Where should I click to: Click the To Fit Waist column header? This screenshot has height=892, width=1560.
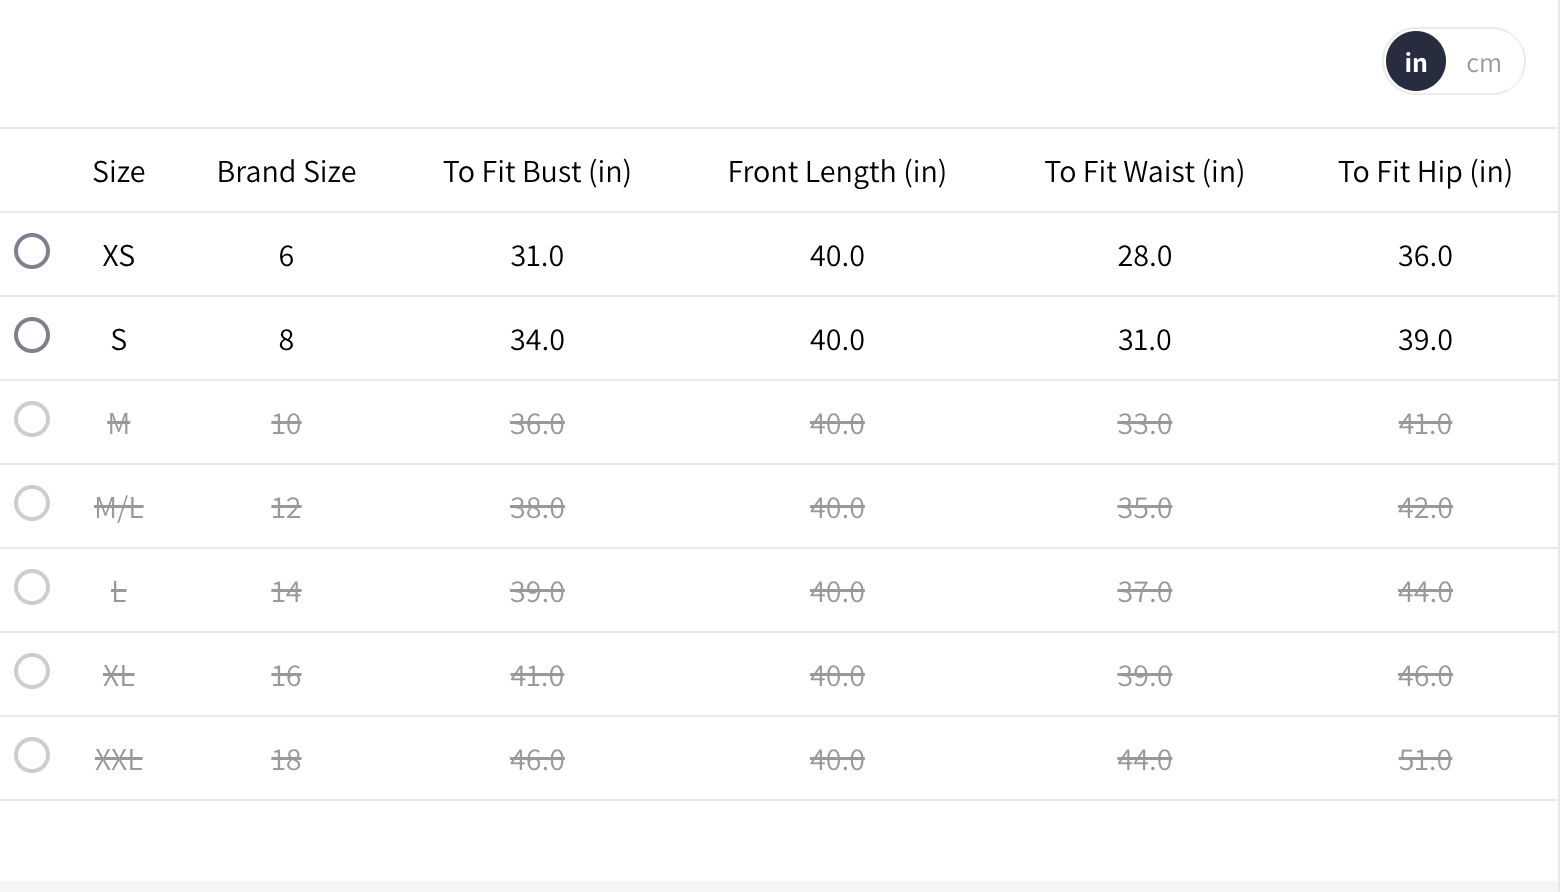coord(1144,172)
